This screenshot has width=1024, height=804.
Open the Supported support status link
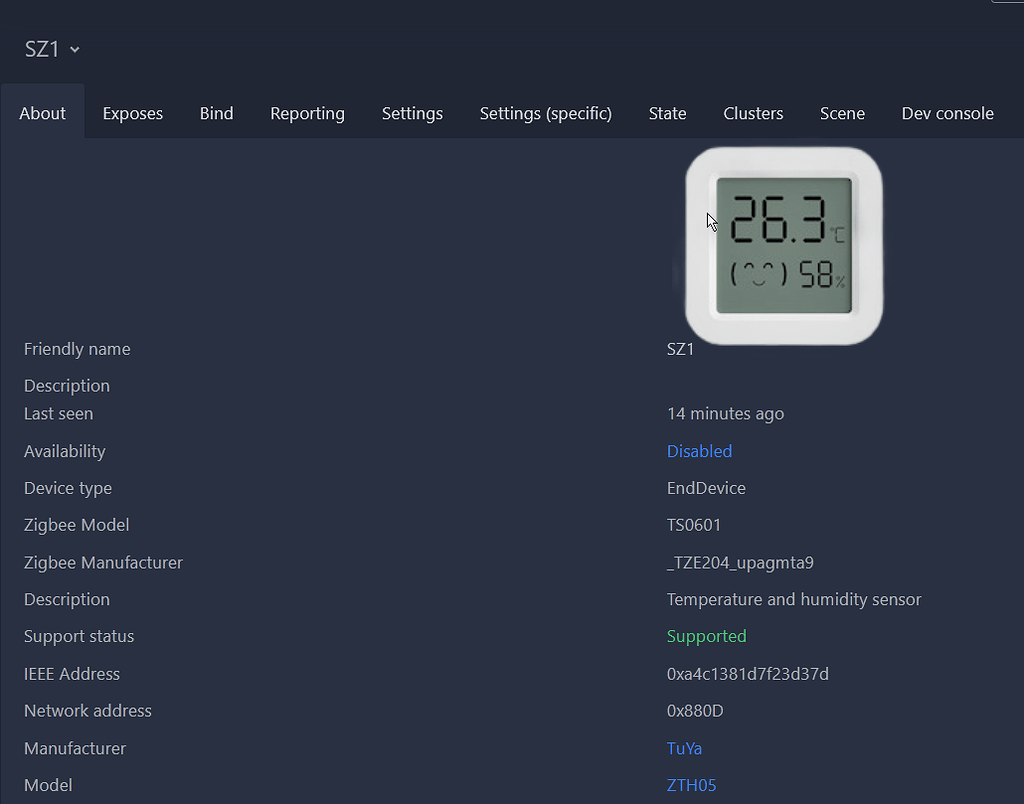point(706,636)
